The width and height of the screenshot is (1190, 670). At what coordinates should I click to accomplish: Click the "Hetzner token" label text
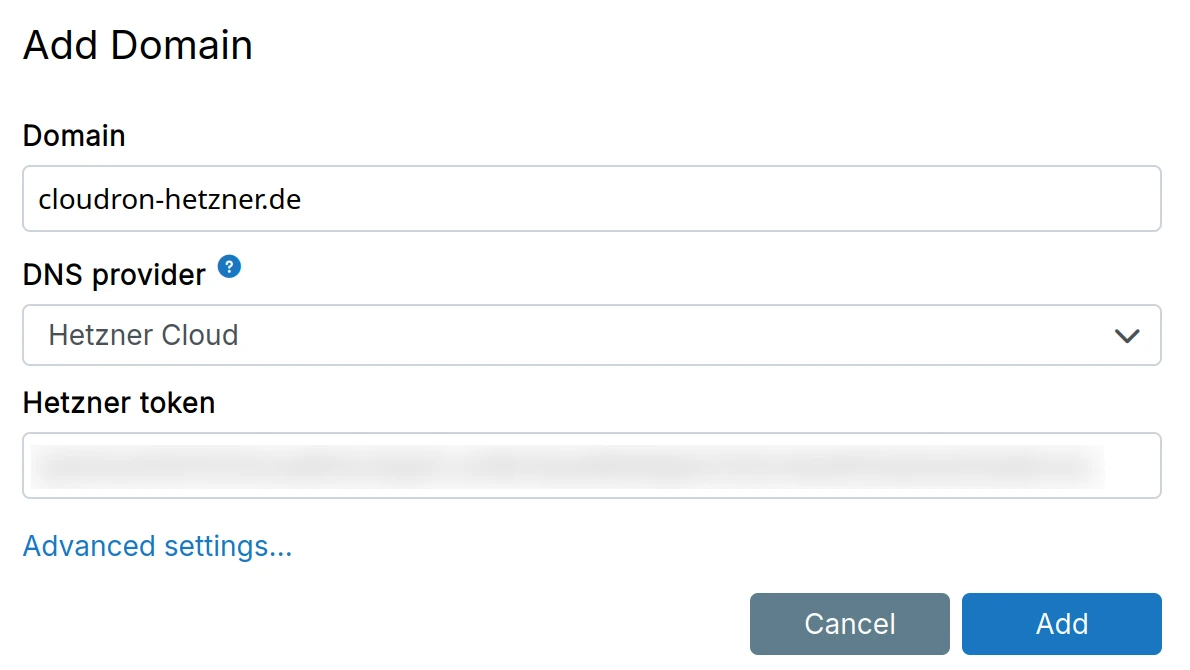pyautogui.click(x=119, y=403)
